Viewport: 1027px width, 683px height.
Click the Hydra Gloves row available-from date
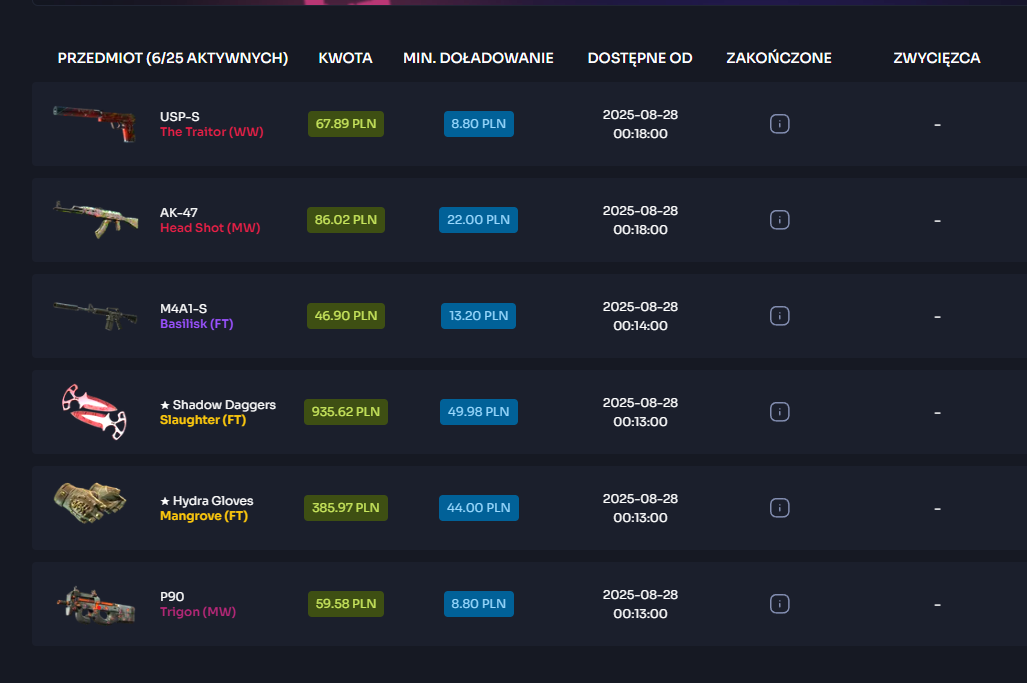(640, 508)
